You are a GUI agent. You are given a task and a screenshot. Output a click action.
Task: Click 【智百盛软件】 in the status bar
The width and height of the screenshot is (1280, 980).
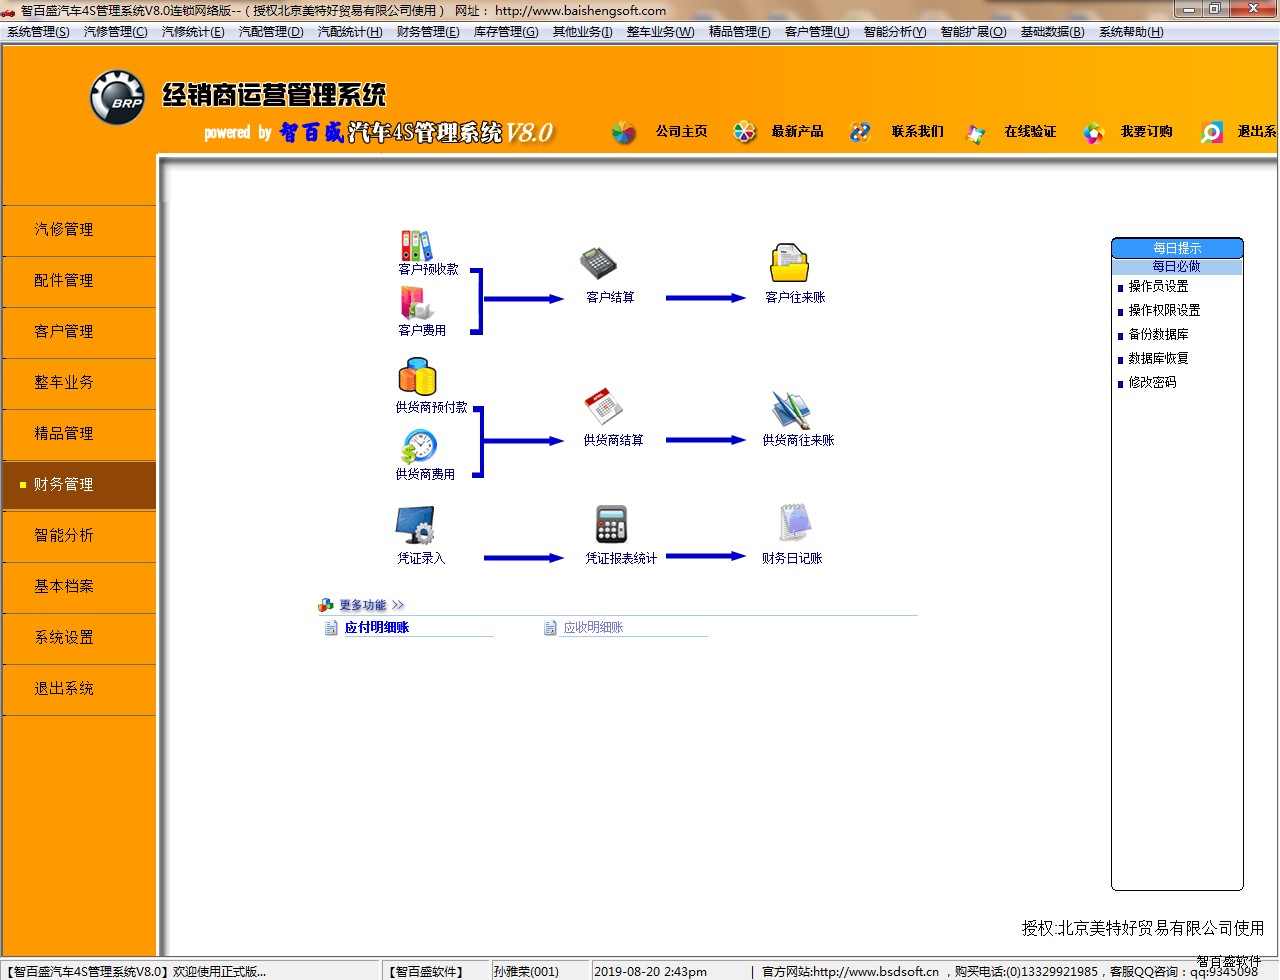point(426,972)
